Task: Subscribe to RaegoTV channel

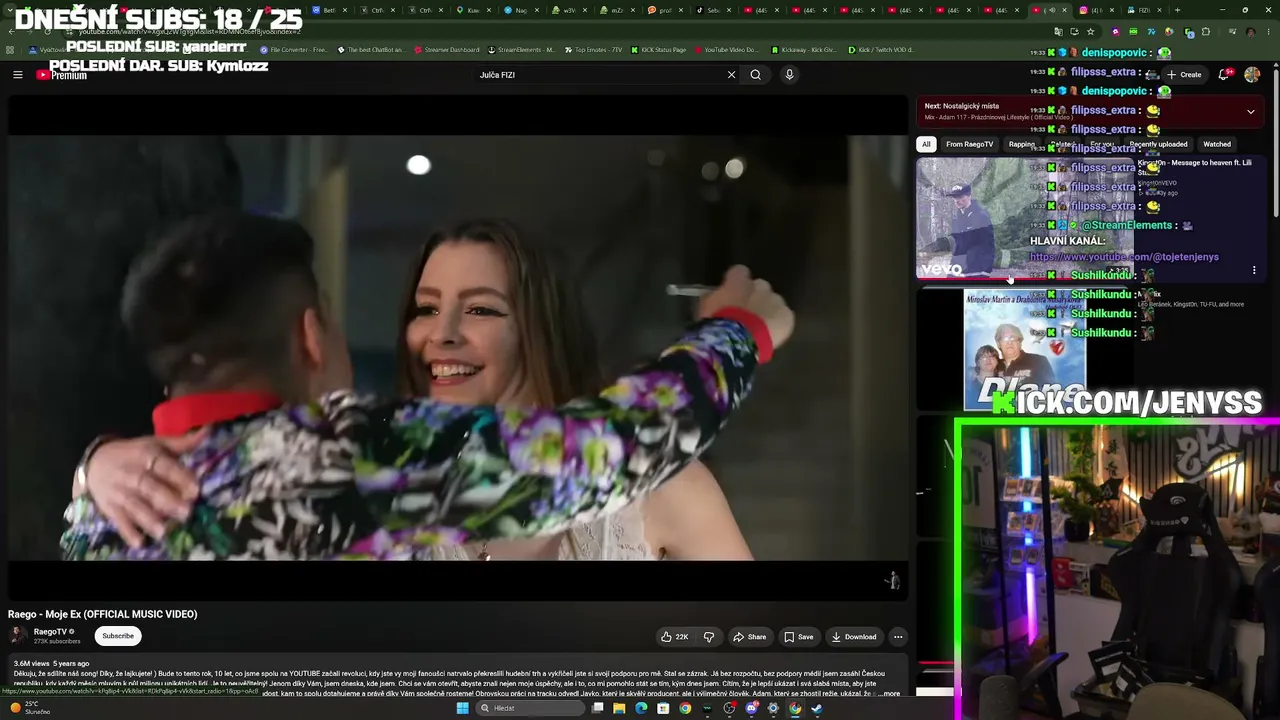Action: click(118, 636)
